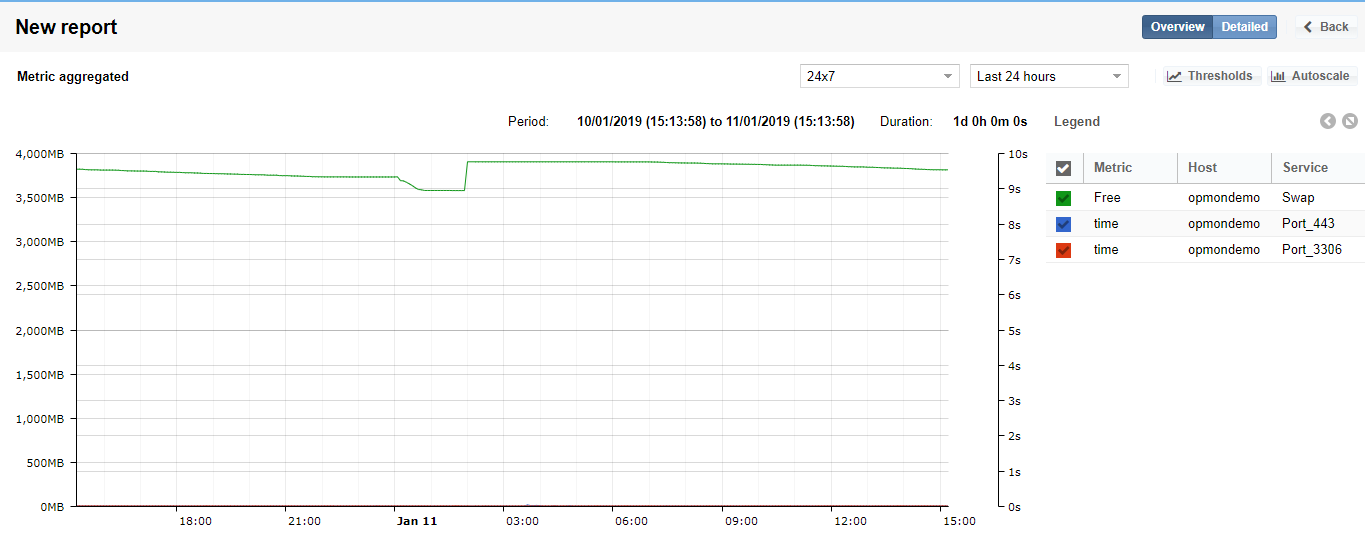The height and width of the screenshot is (539, 1365).
Task: Select the Port_3306 service row text
Action: [x=1311, y=250]
